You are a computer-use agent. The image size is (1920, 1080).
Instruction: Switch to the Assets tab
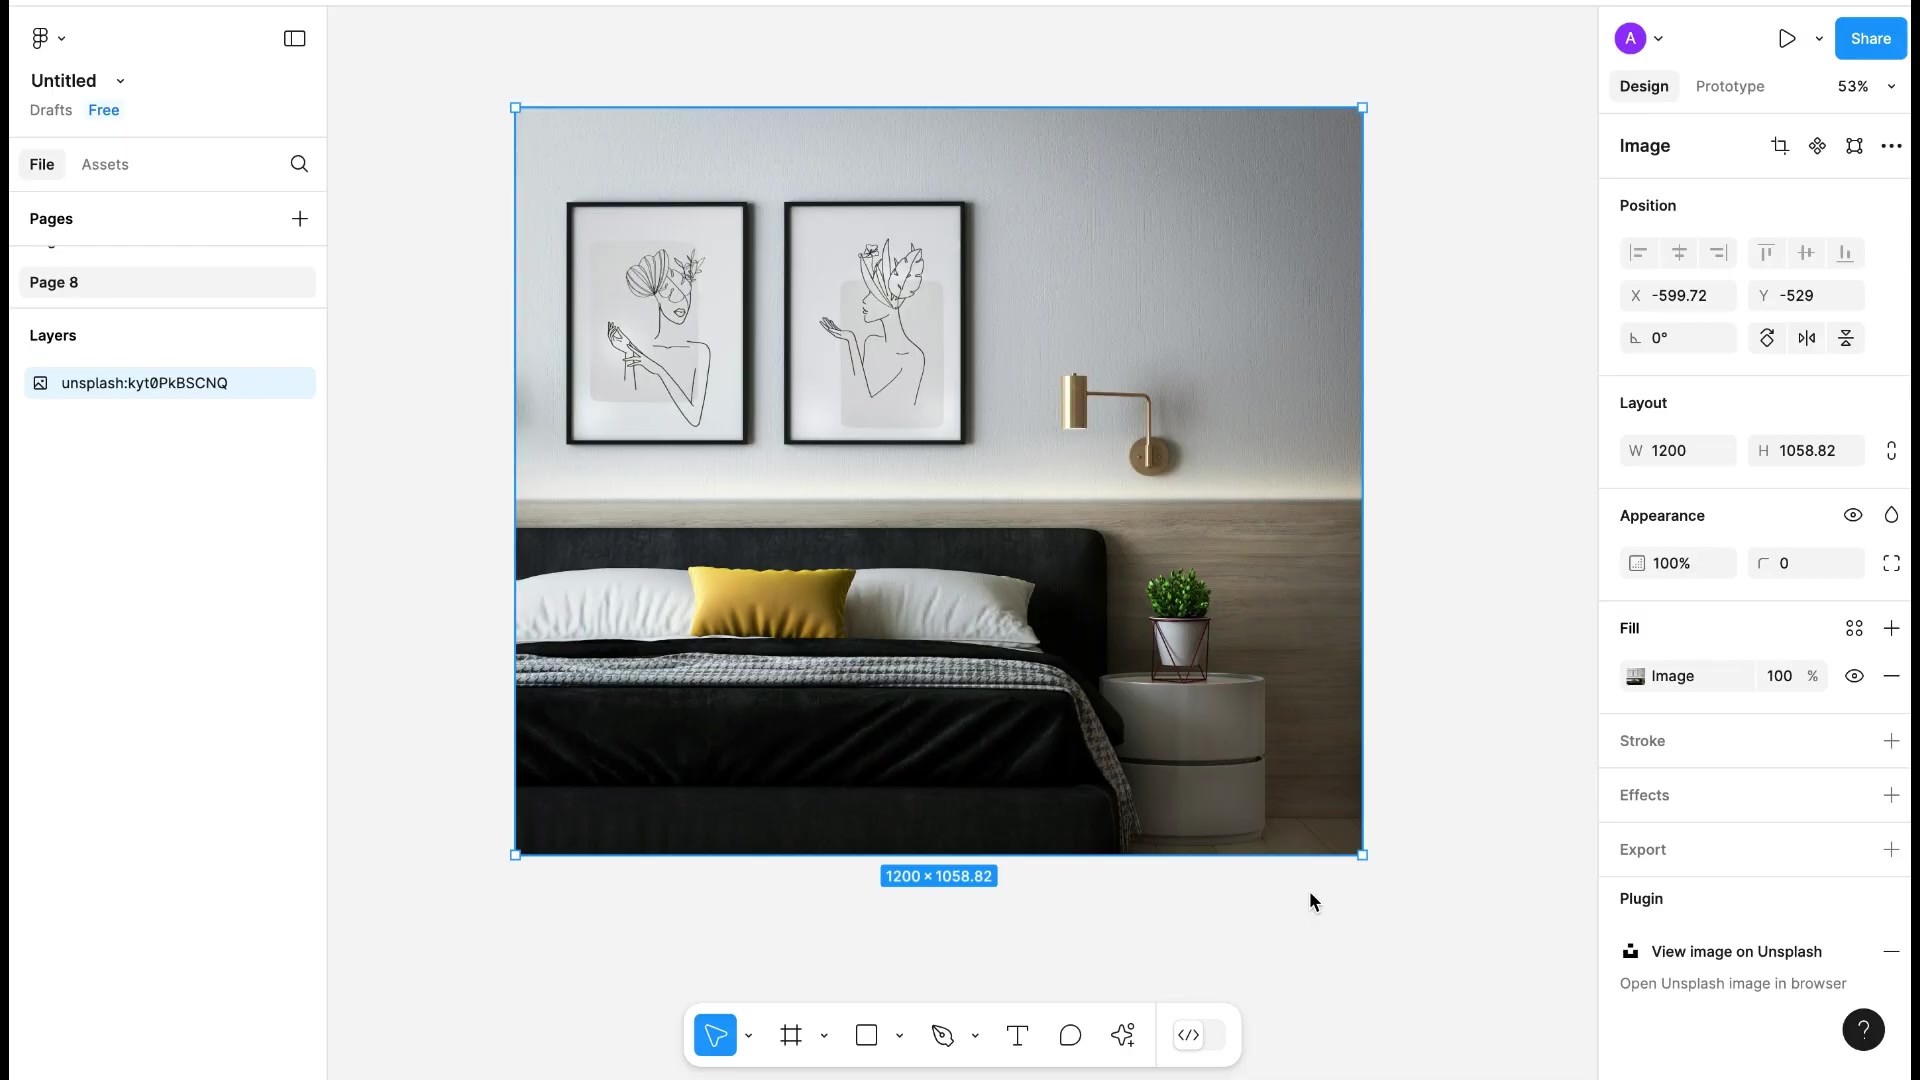105,164
